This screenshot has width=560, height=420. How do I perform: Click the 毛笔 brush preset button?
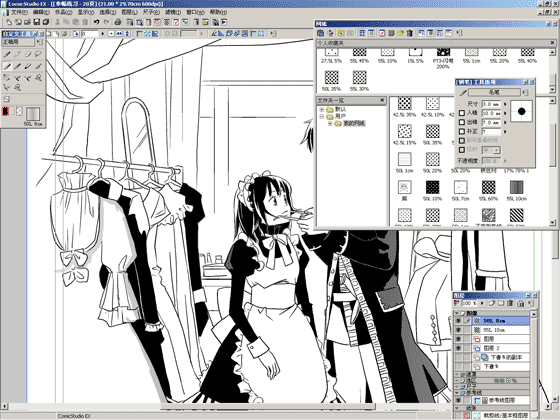494,92
